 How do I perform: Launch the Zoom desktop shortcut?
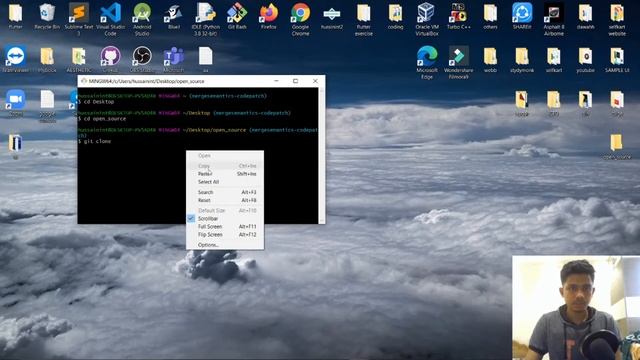(16, 103)
